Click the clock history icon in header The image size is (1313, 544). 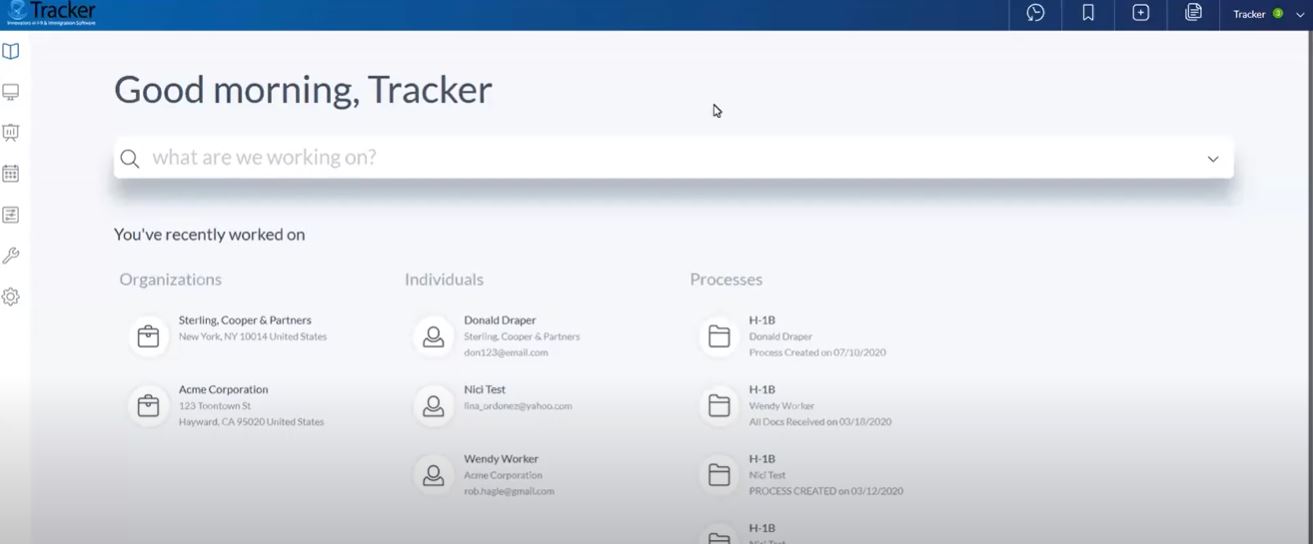click(x=1036, y=13)
